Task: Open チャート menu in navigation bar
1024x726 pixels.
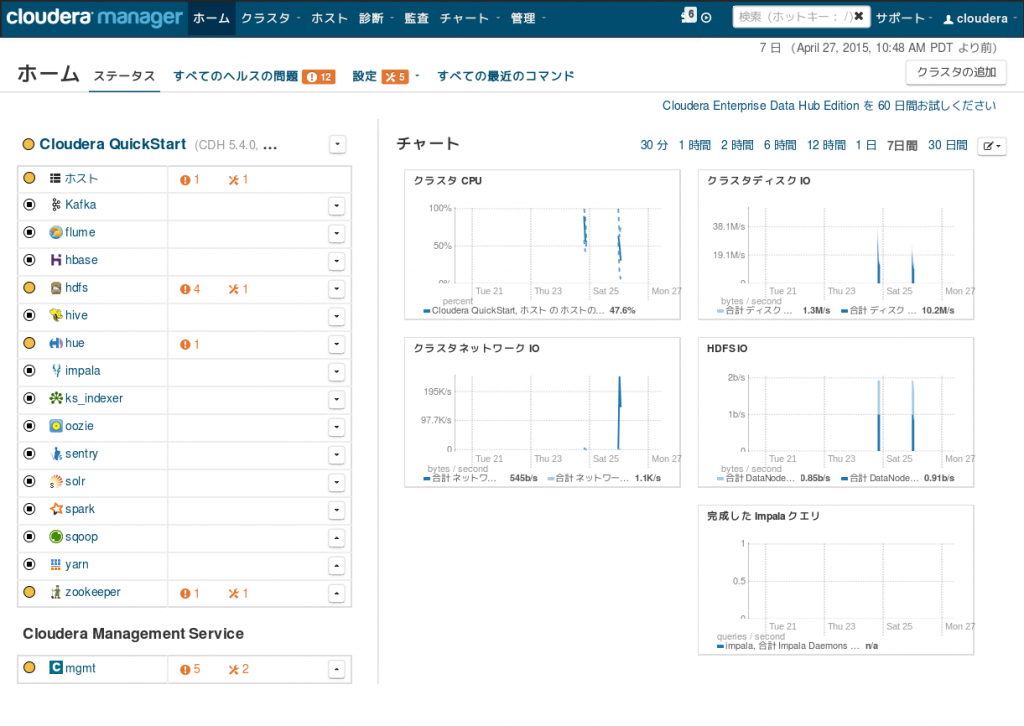Action: [469, 18]
